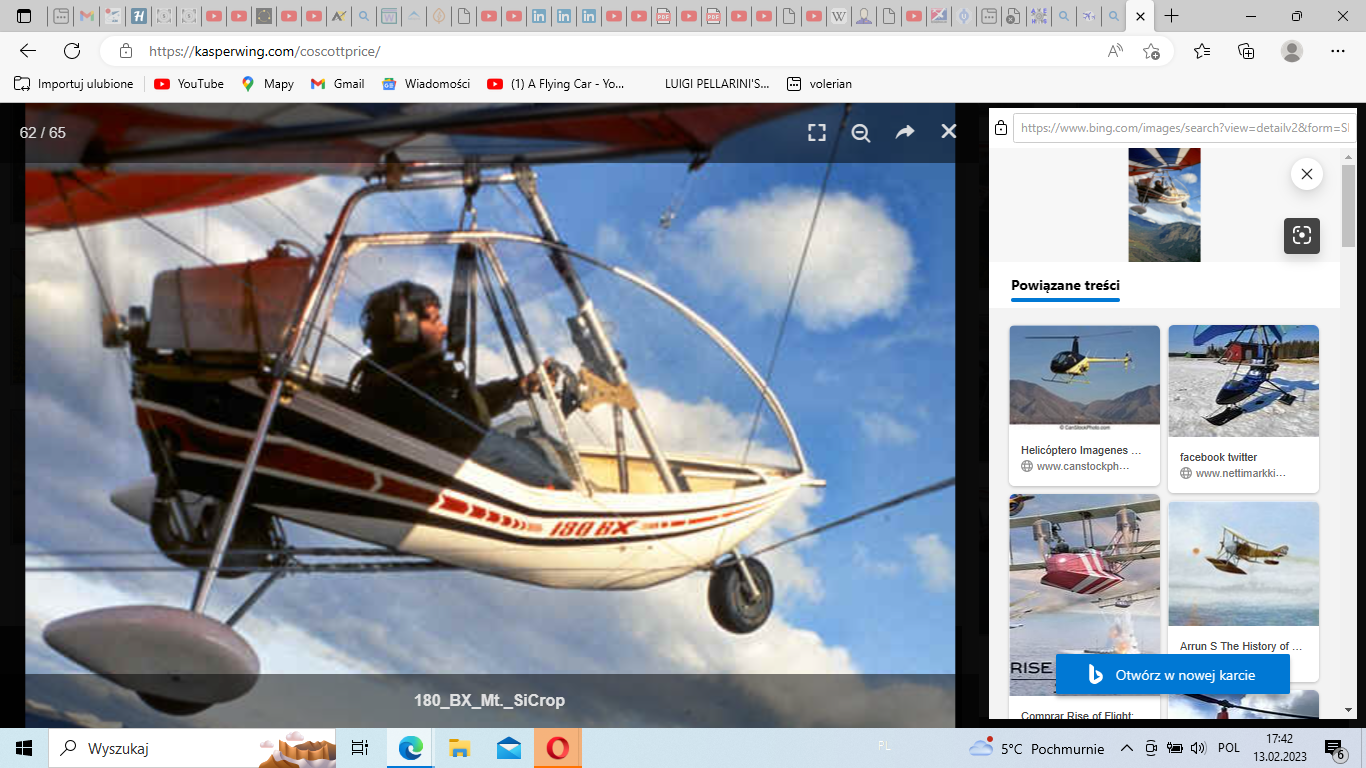1366x768 pixels.
Task: Go back to the previous page
Action: click(28, 51)
